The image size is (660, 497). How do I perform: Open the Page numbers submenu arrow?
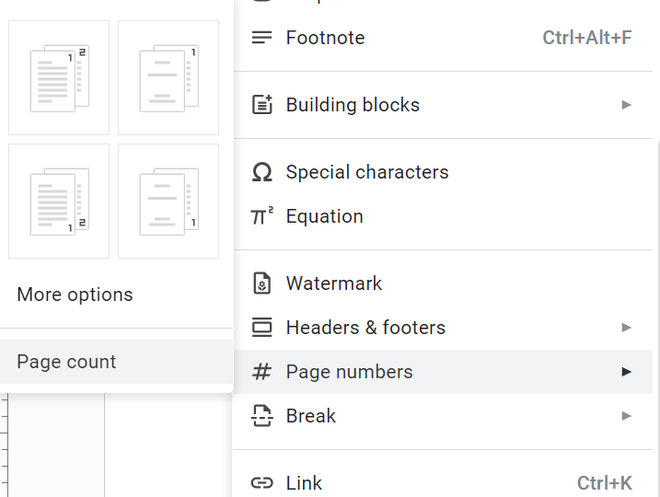[626, 372]
